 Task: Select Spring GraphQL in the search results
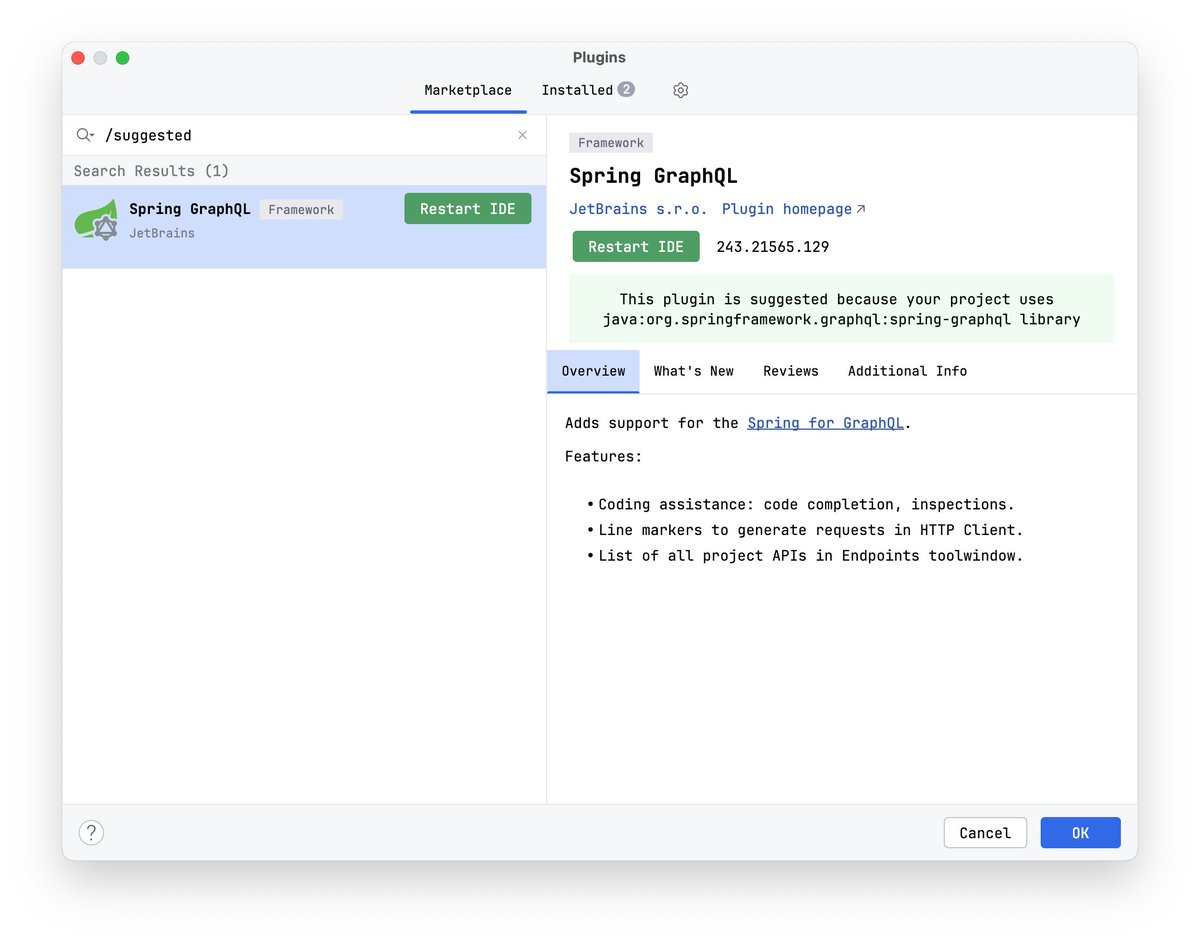tap(304, 227)
